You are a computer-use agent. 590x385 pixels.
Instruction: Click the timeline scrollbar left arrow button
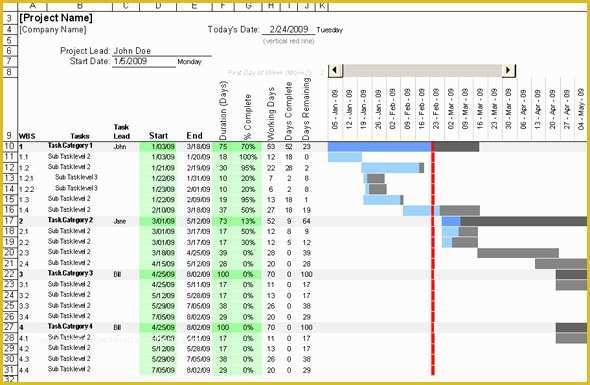coord(335,70)
